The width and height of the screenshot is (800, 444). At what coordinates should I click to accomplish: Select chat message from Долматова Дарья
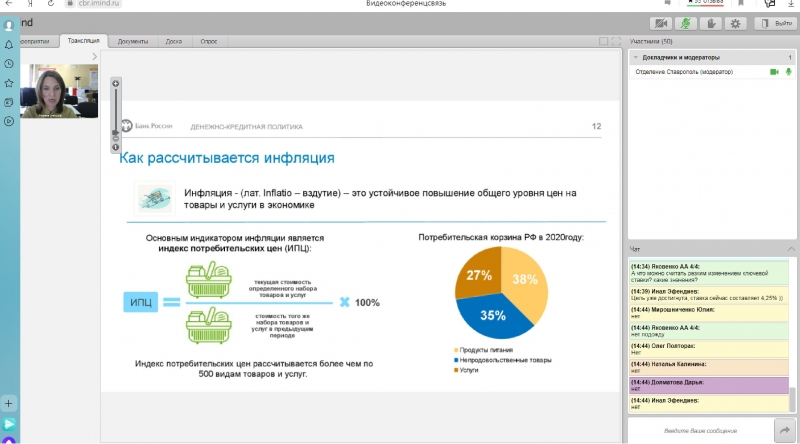709,385
